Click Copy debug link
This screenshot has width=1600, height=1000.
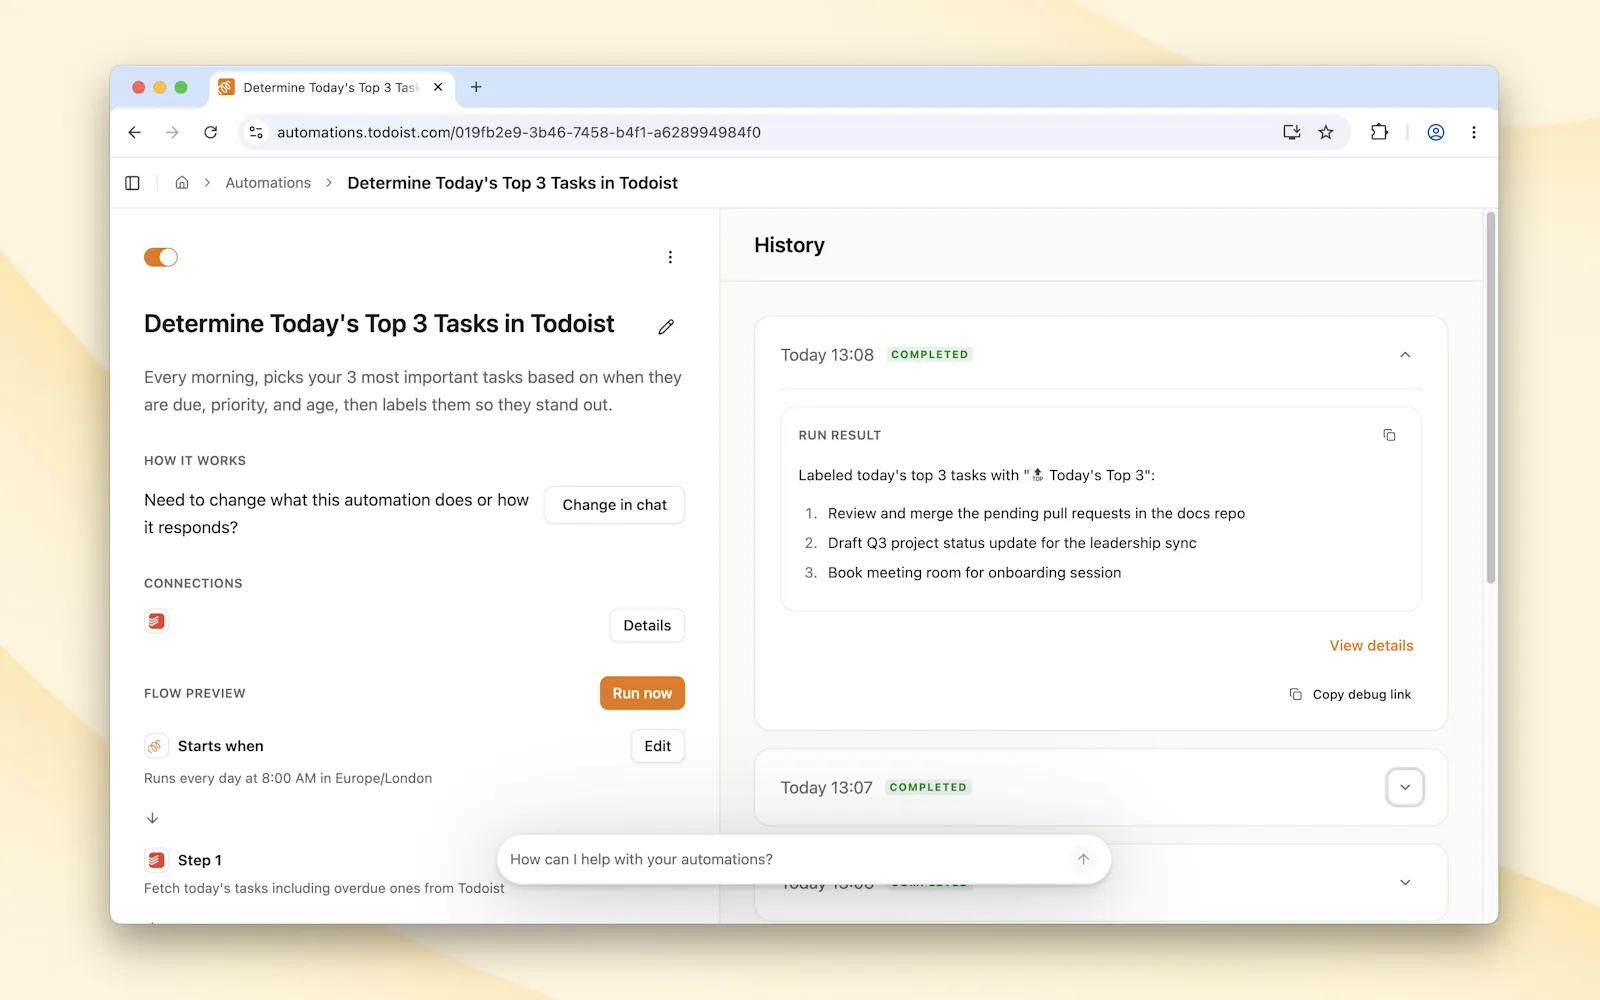tap(1350, 694)
